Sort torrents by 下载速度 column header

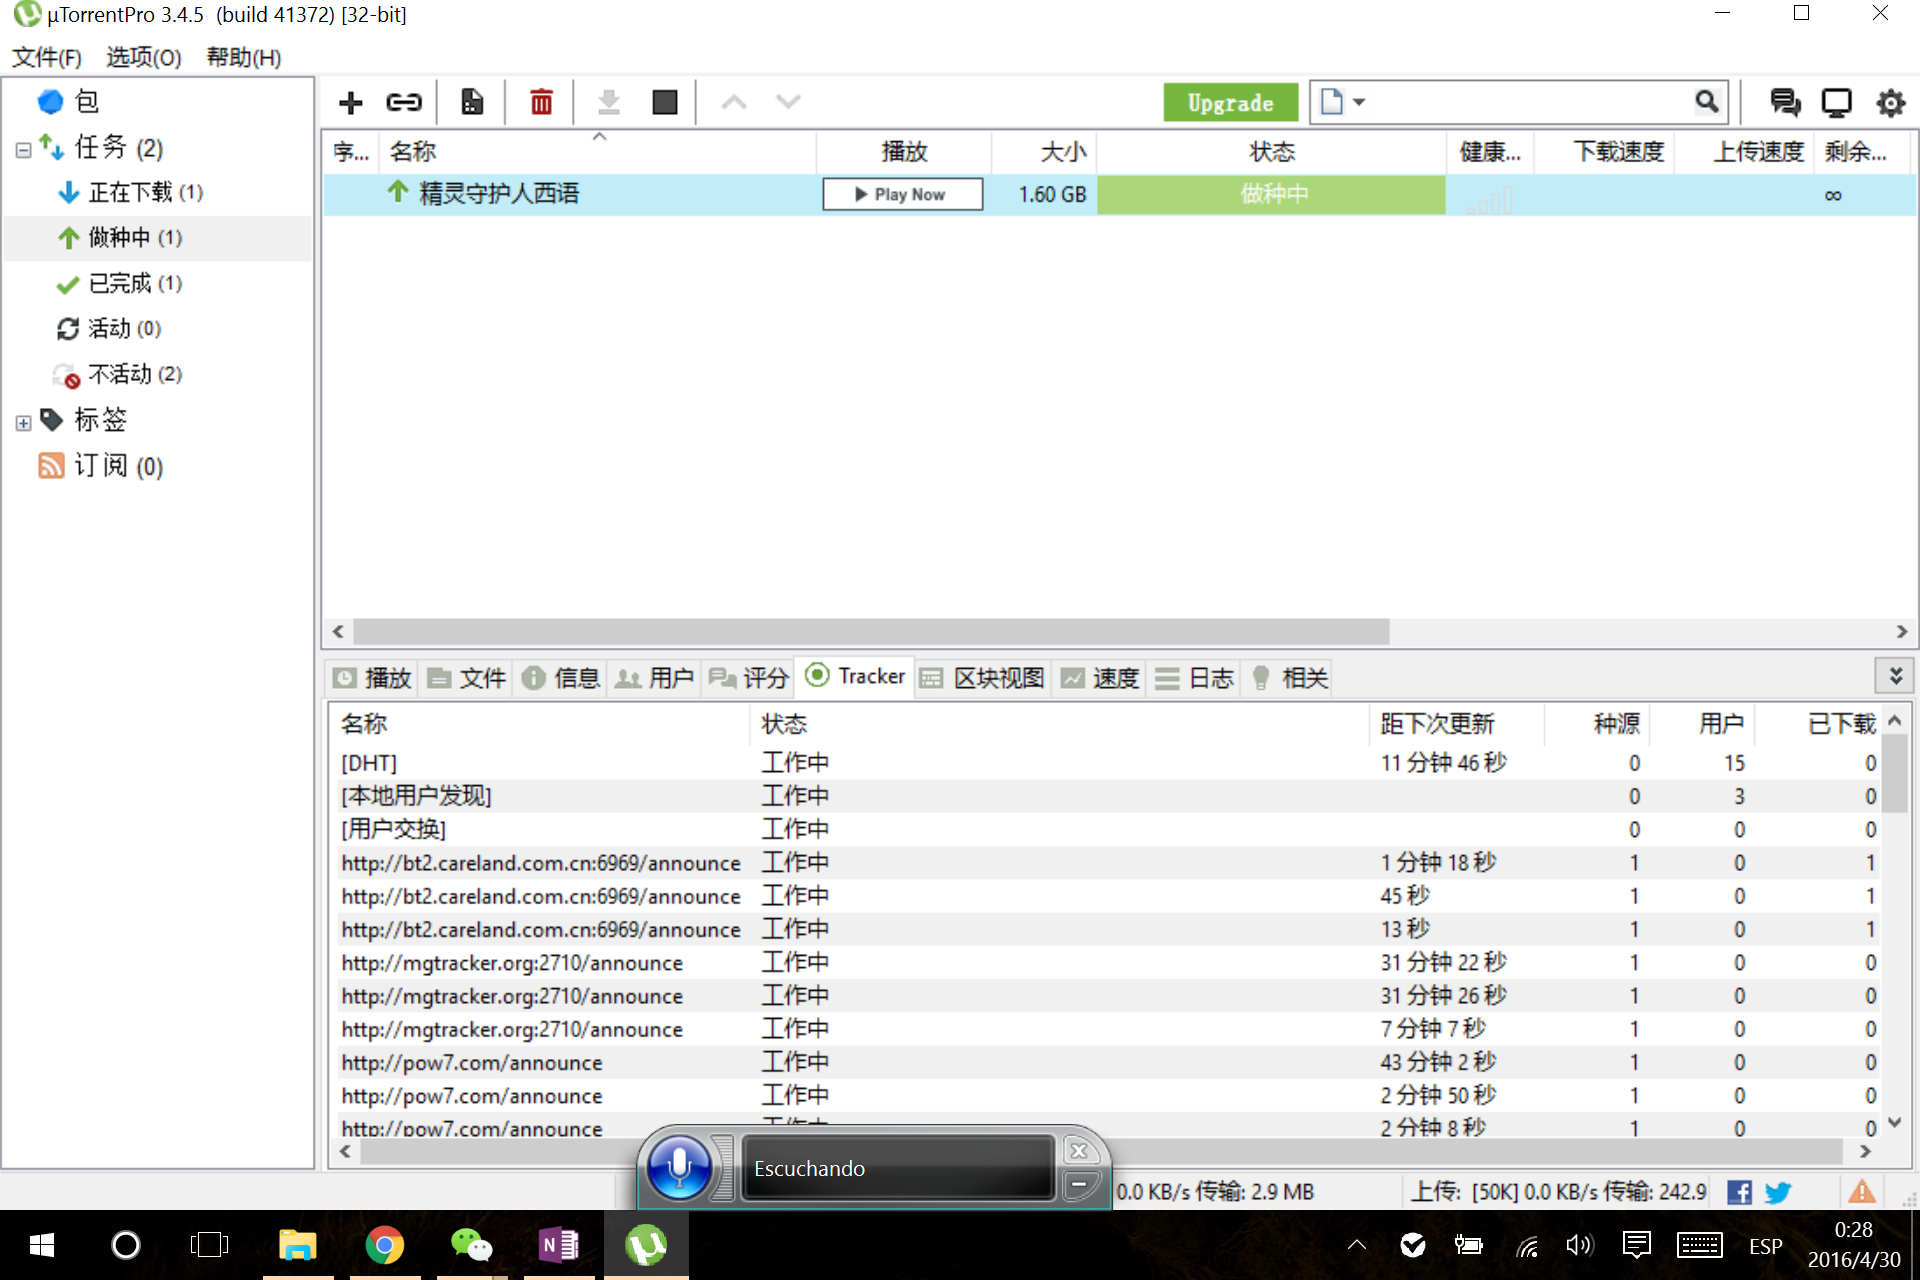pyautogui.click(x=1605, y=152)
